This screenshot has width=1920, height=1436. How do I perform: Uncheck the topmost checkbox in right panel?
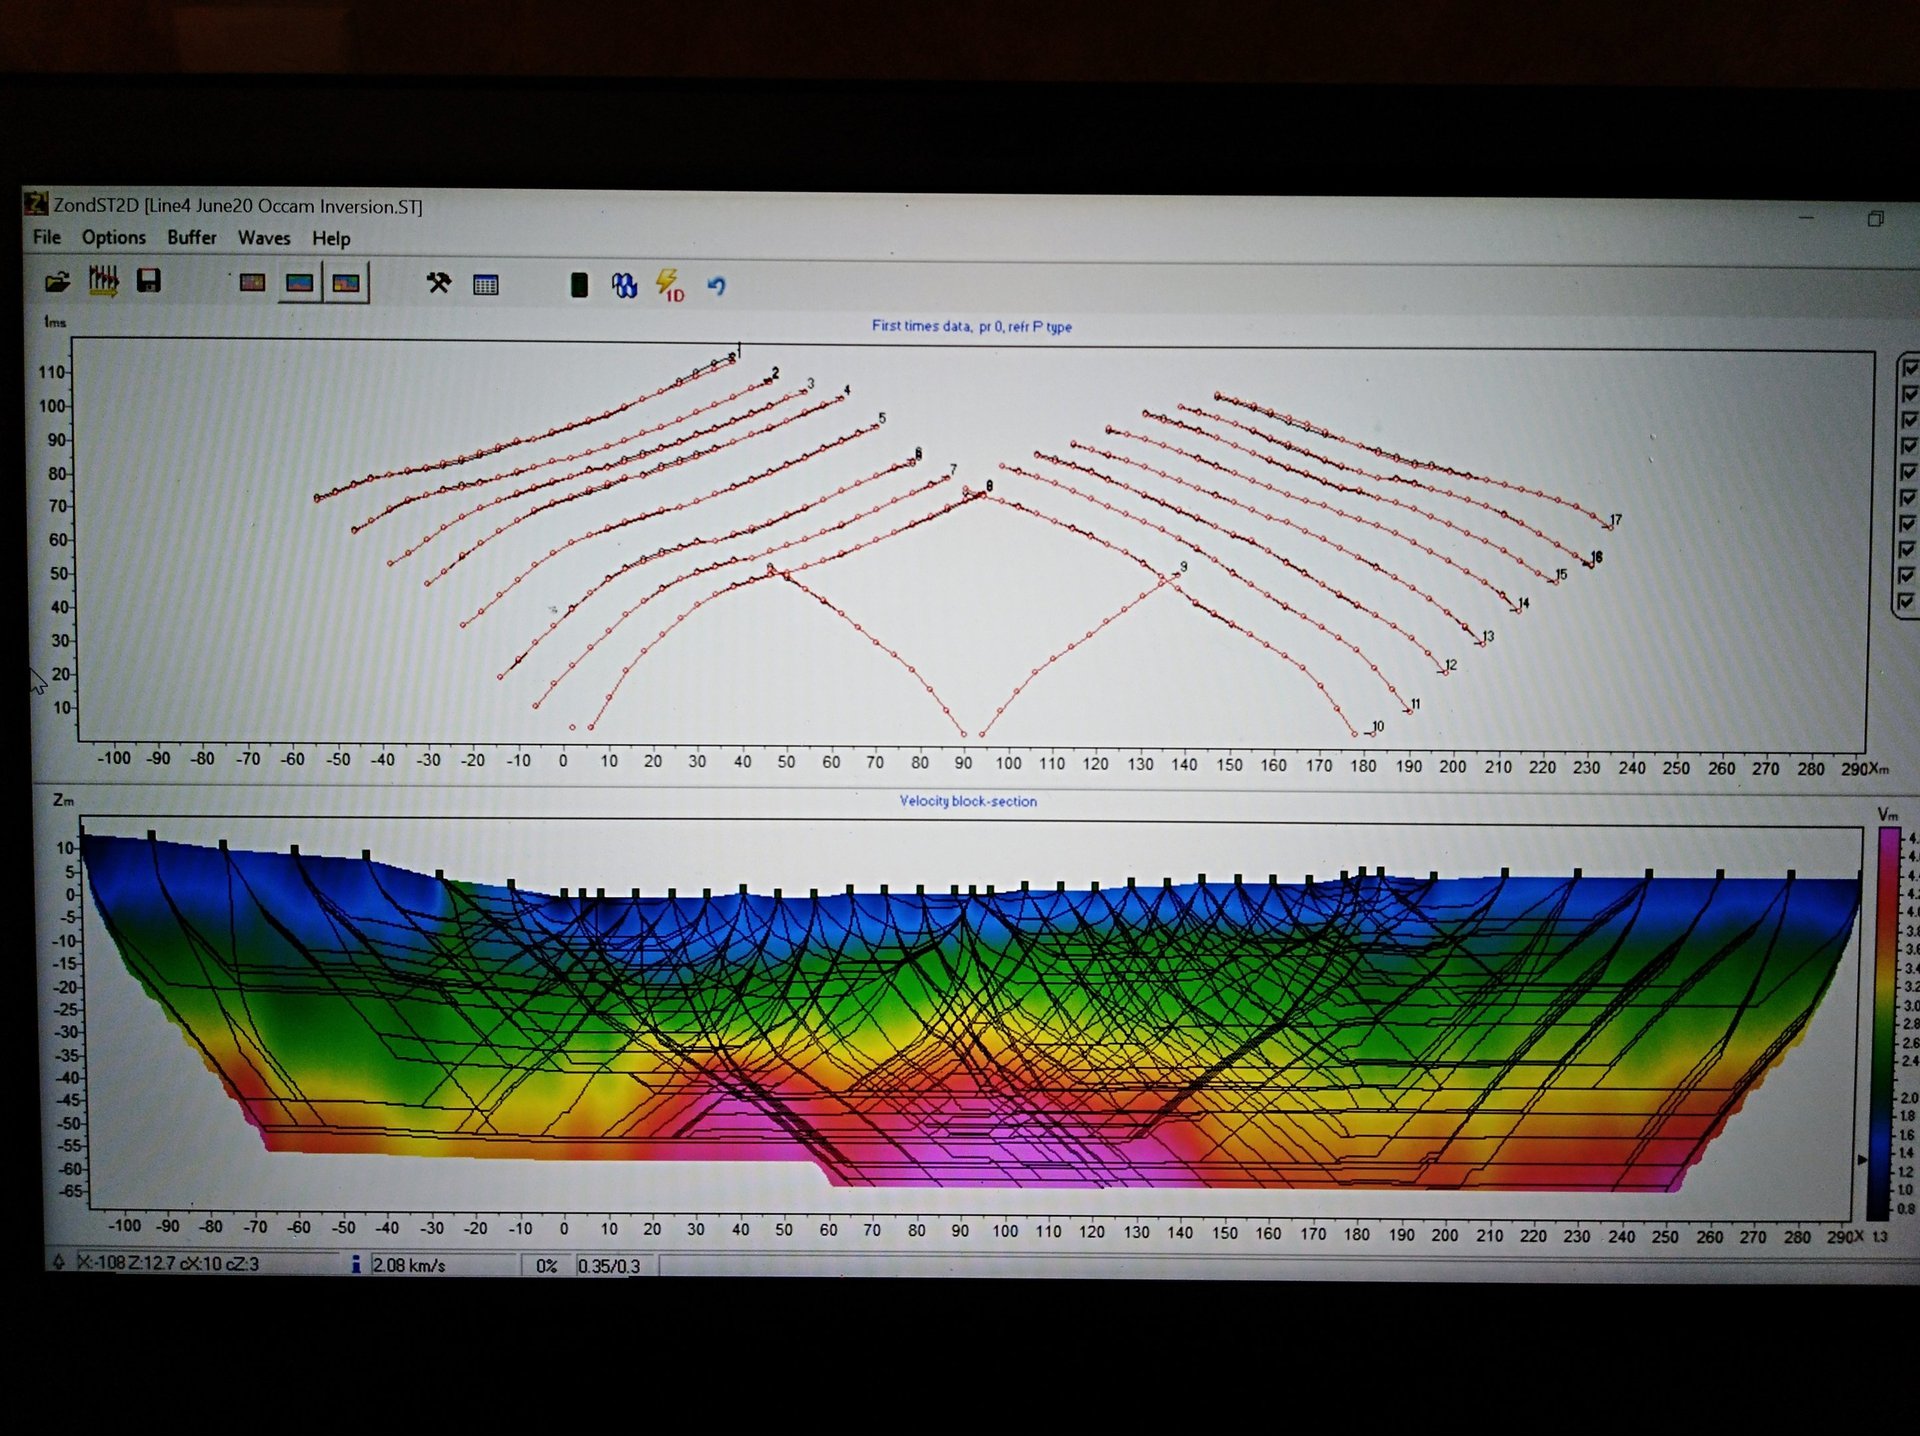tap(1909, 368)
